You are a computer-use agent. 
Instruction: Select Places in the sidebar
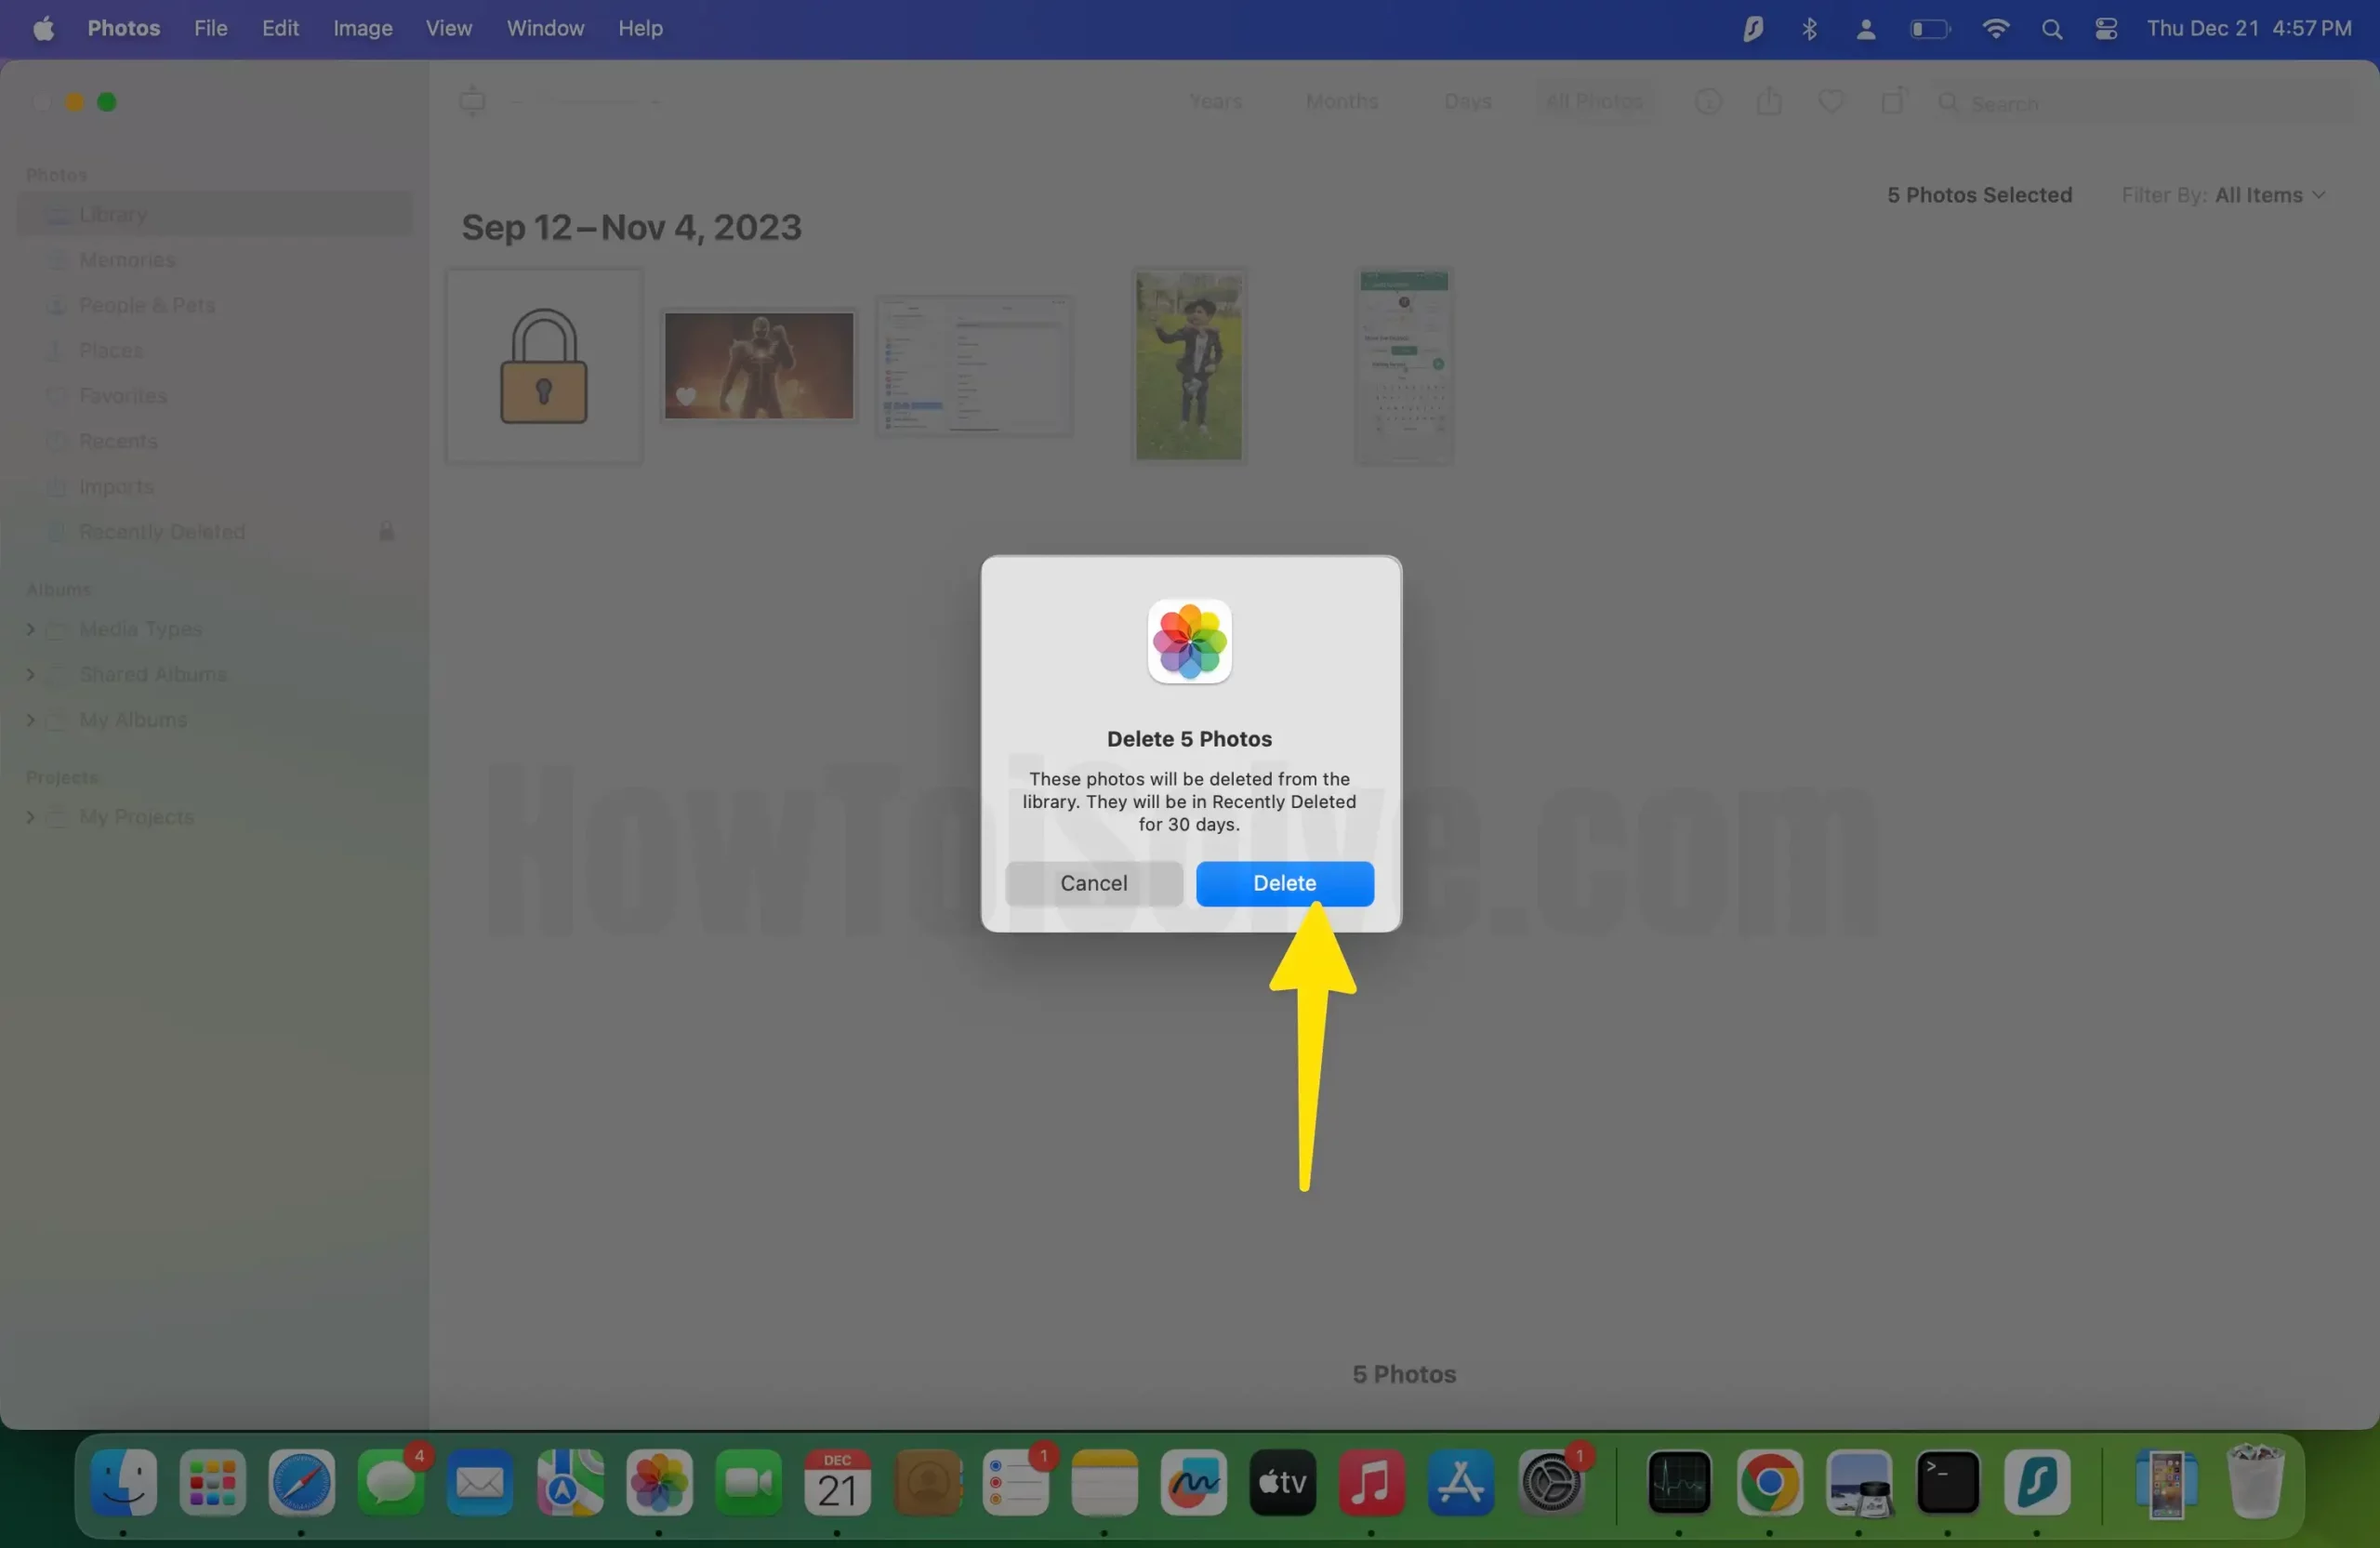pos(214,350)
